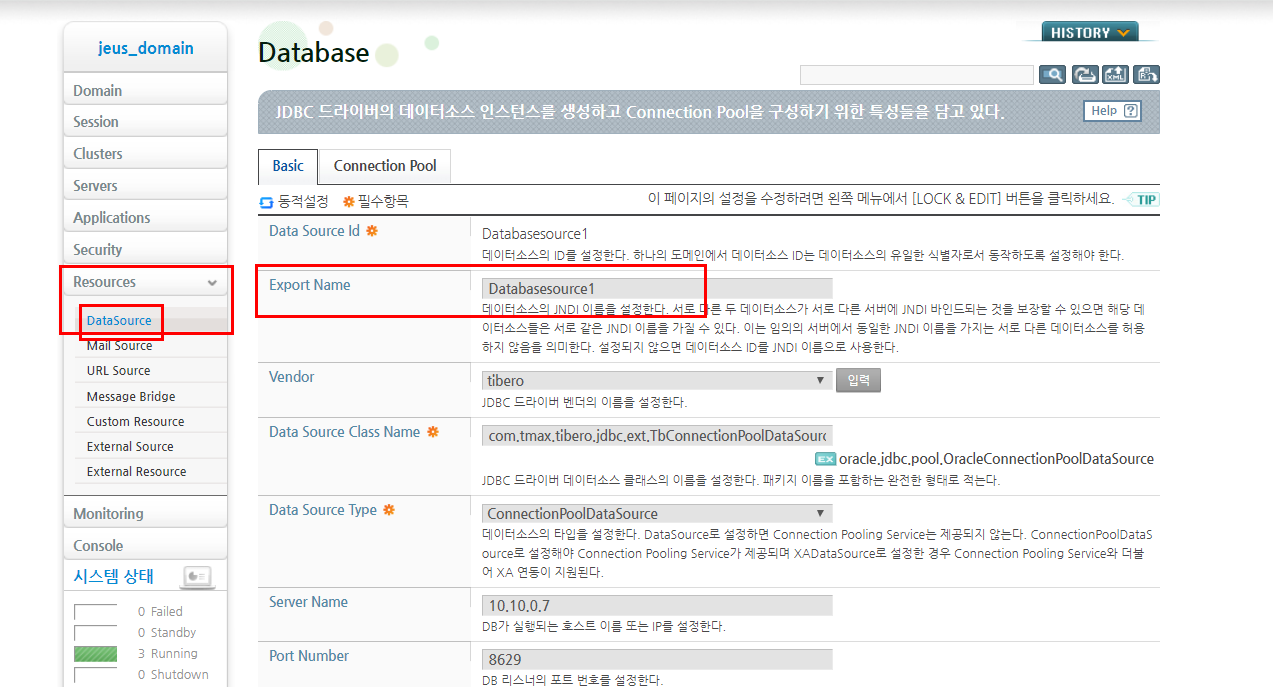Open the Applications menu
The width and height of the screenshot is (1273, 687).
pos(145,218)
